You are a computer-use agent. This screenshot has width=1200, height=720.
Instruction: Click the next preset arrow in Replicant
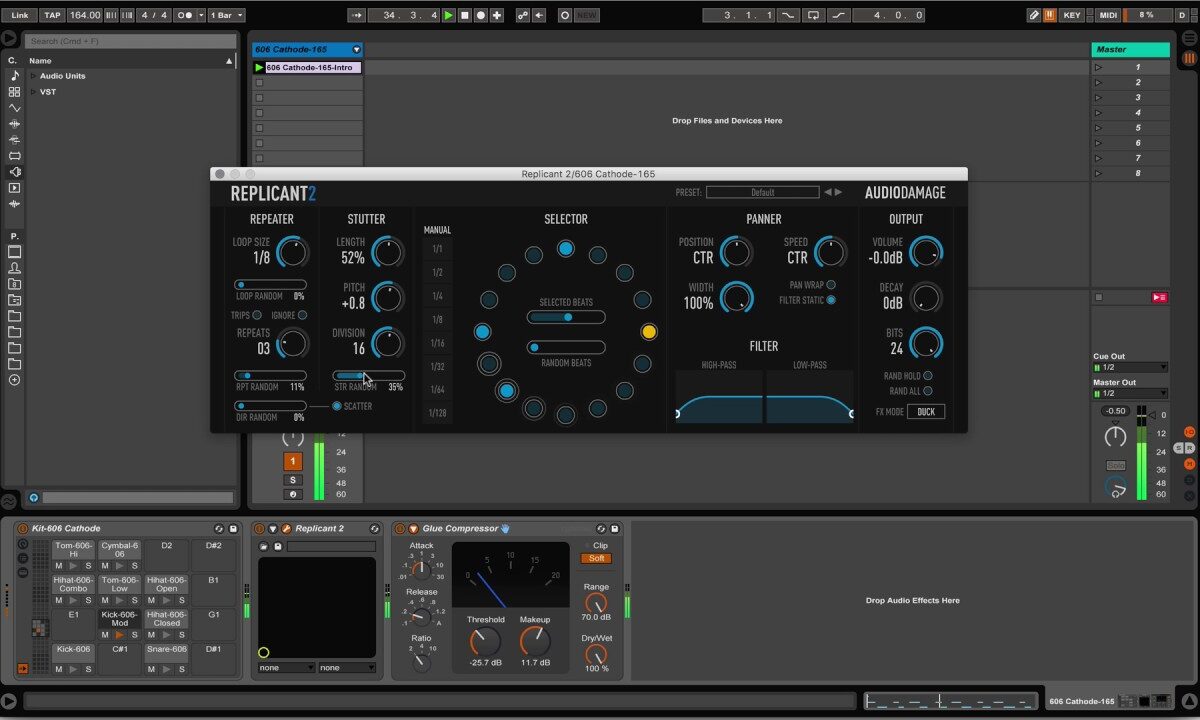click(x=839, y=192)
